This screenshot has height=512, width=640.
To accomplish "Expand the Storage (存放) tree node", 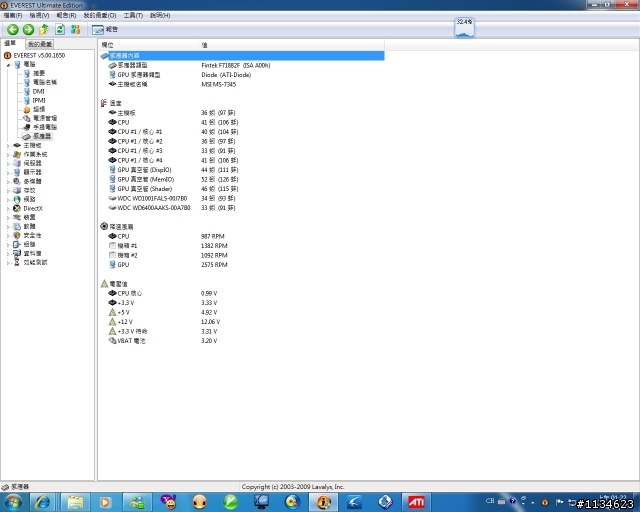I will tap(8, 191).
